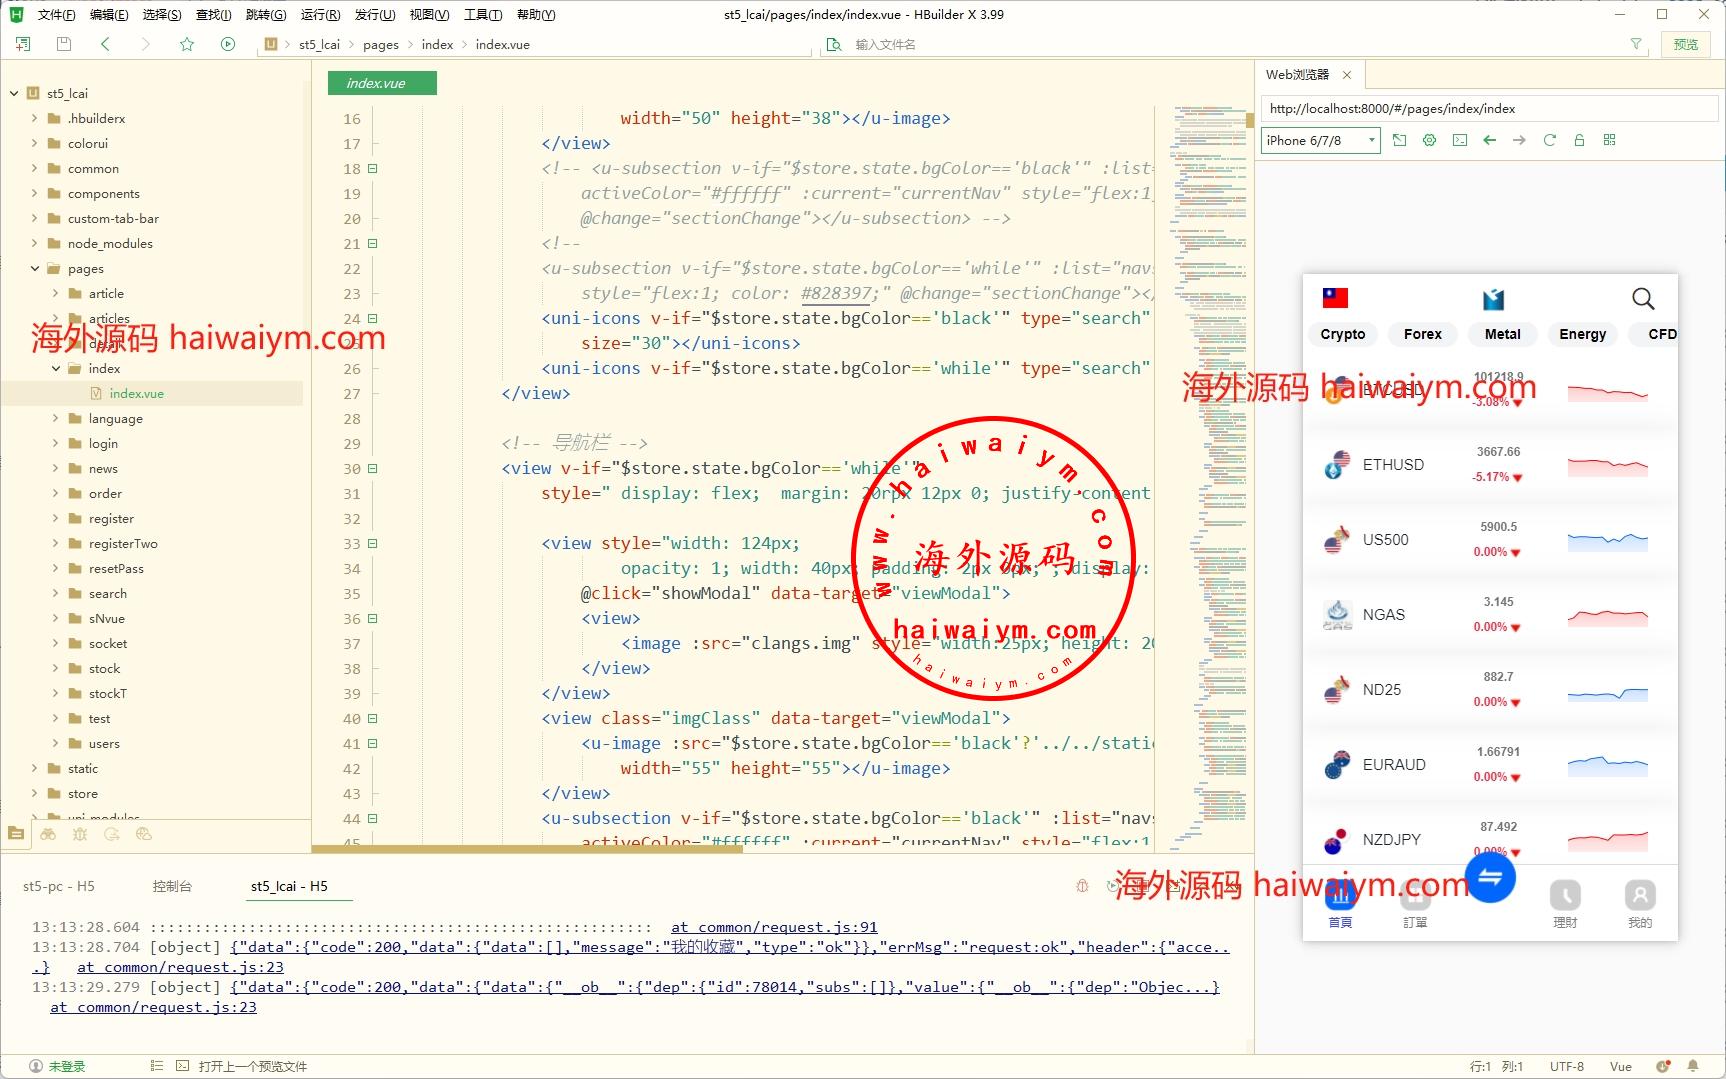Image resolution: width=1726 pixels, height=1079 pixels.
Task: Switch to the 控制台 console tab
Action: (x=172, y=886)
